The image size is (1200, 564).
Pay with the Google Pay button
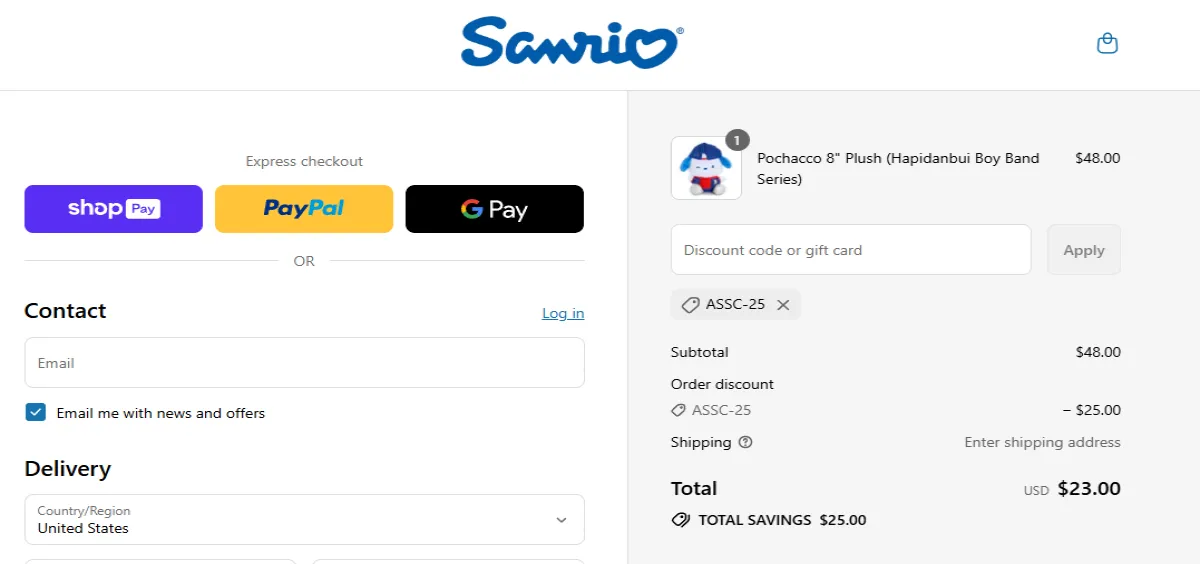coord(494,209)
